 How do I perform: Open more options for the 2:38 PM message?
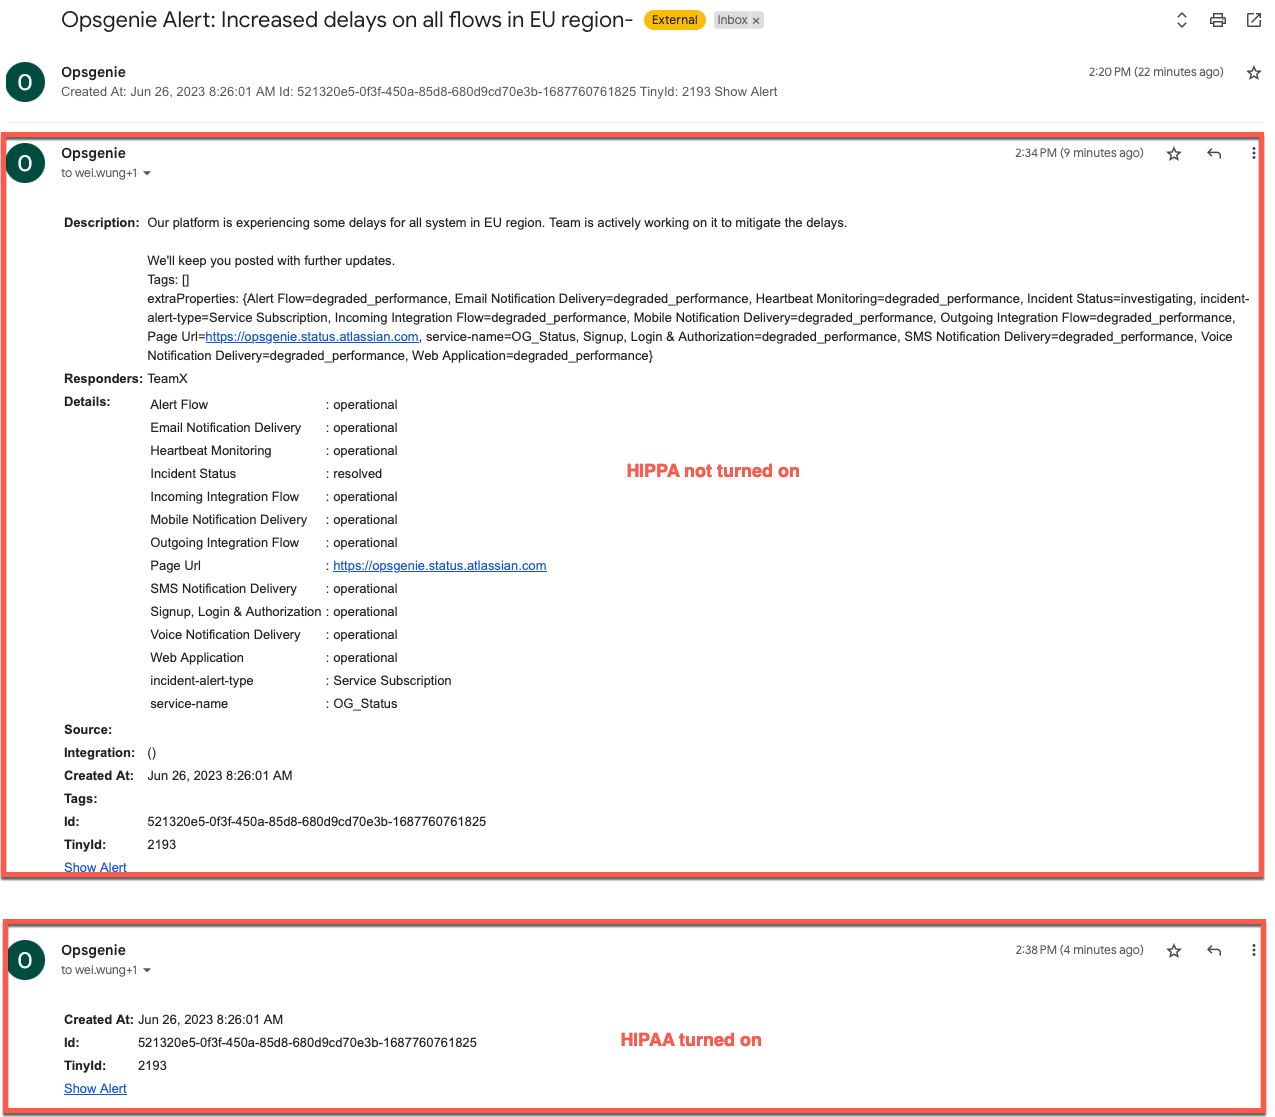pyautogui.click(x=1253, y=950)
